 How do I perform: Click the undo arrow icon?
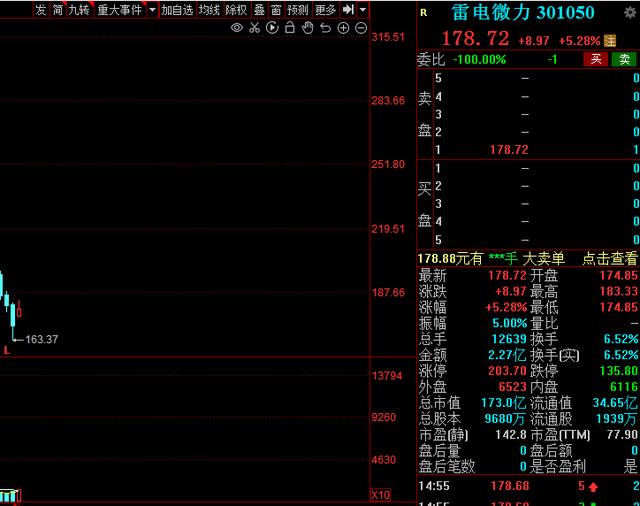tap(325, 28)
